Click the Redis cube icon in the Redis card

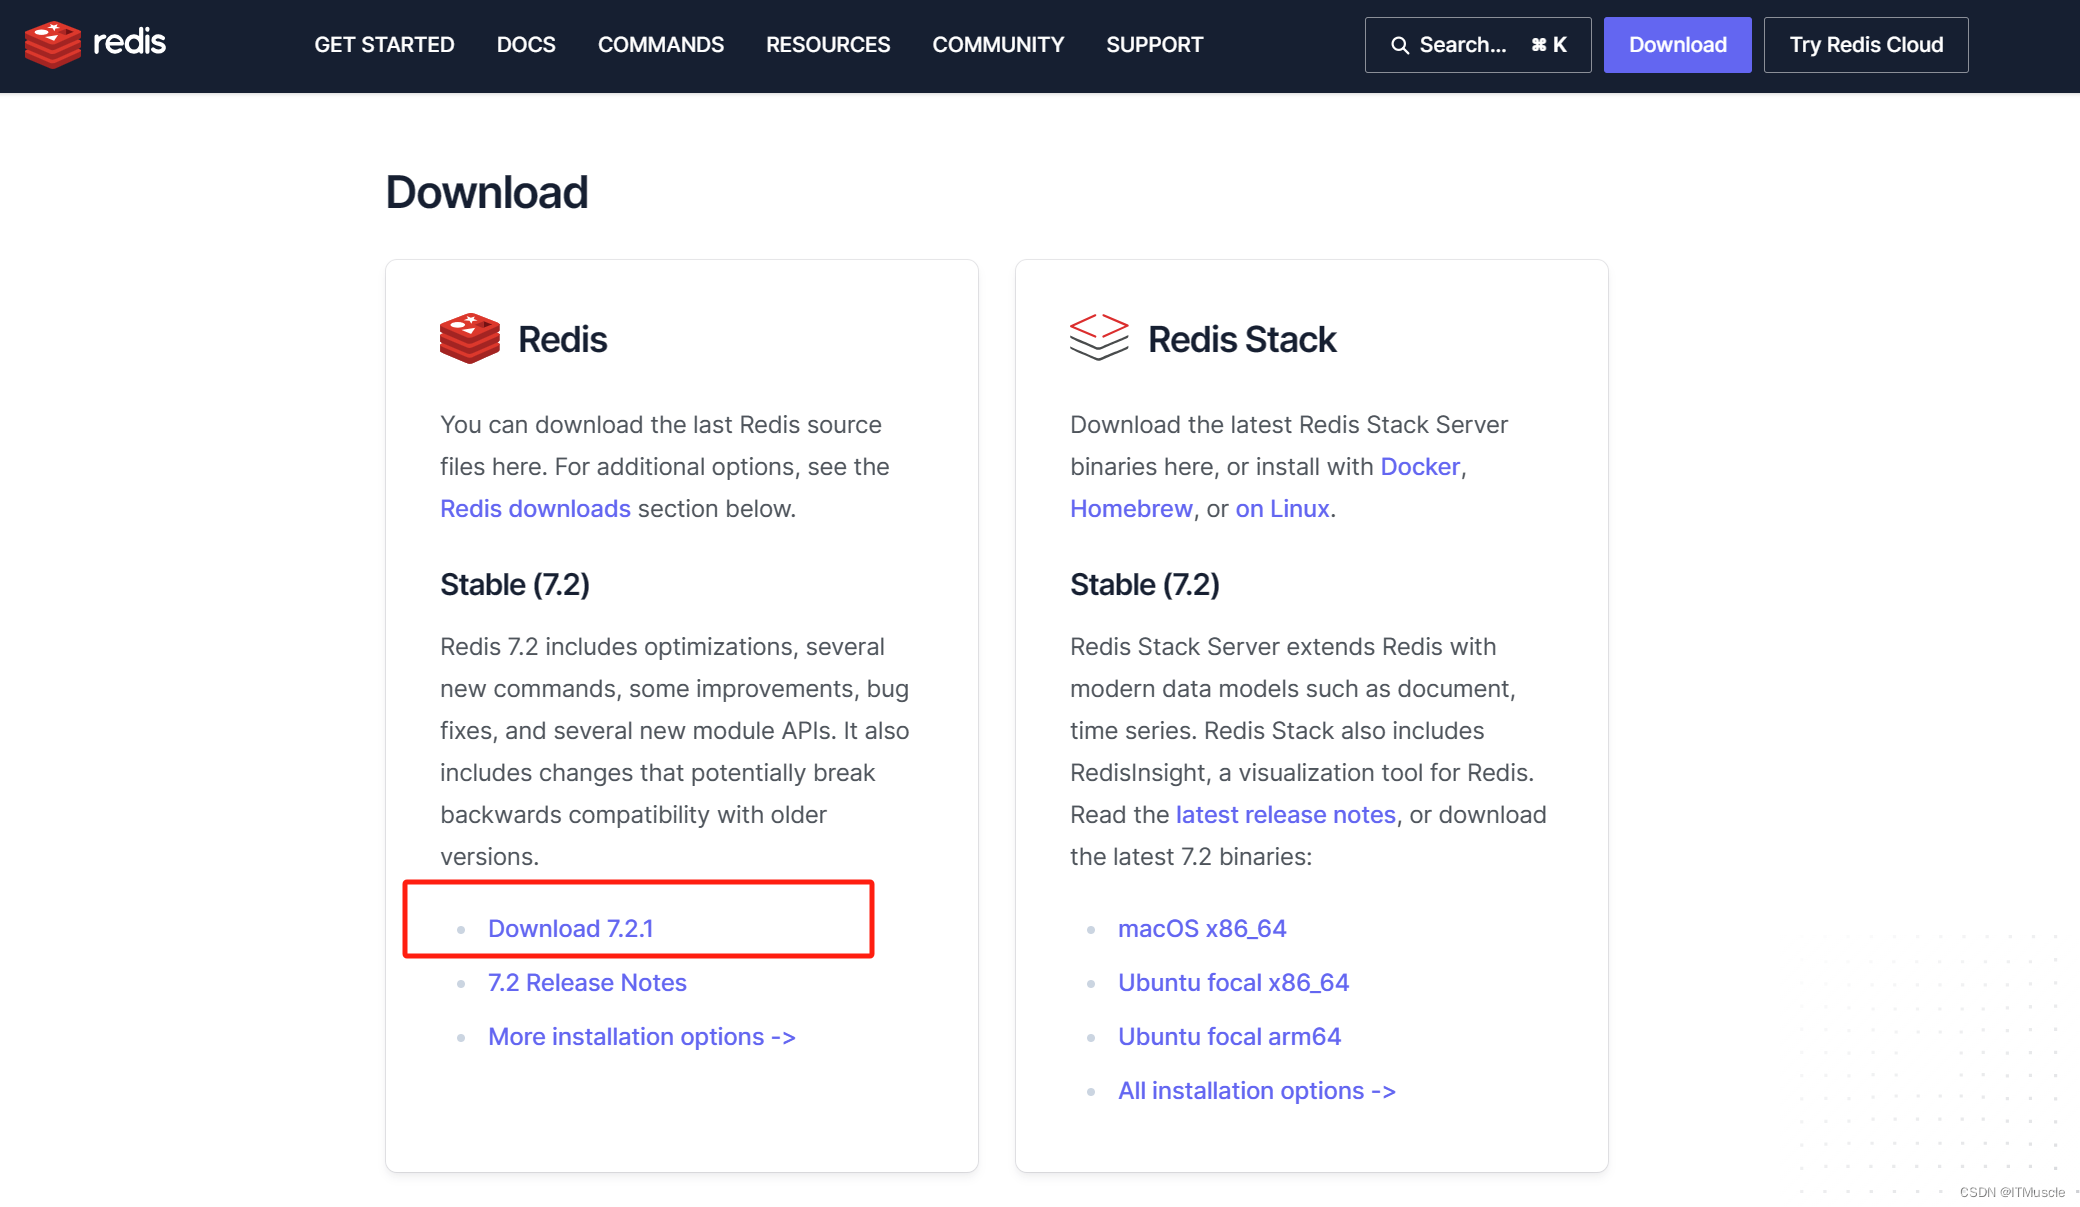click(x=469, y=338)
